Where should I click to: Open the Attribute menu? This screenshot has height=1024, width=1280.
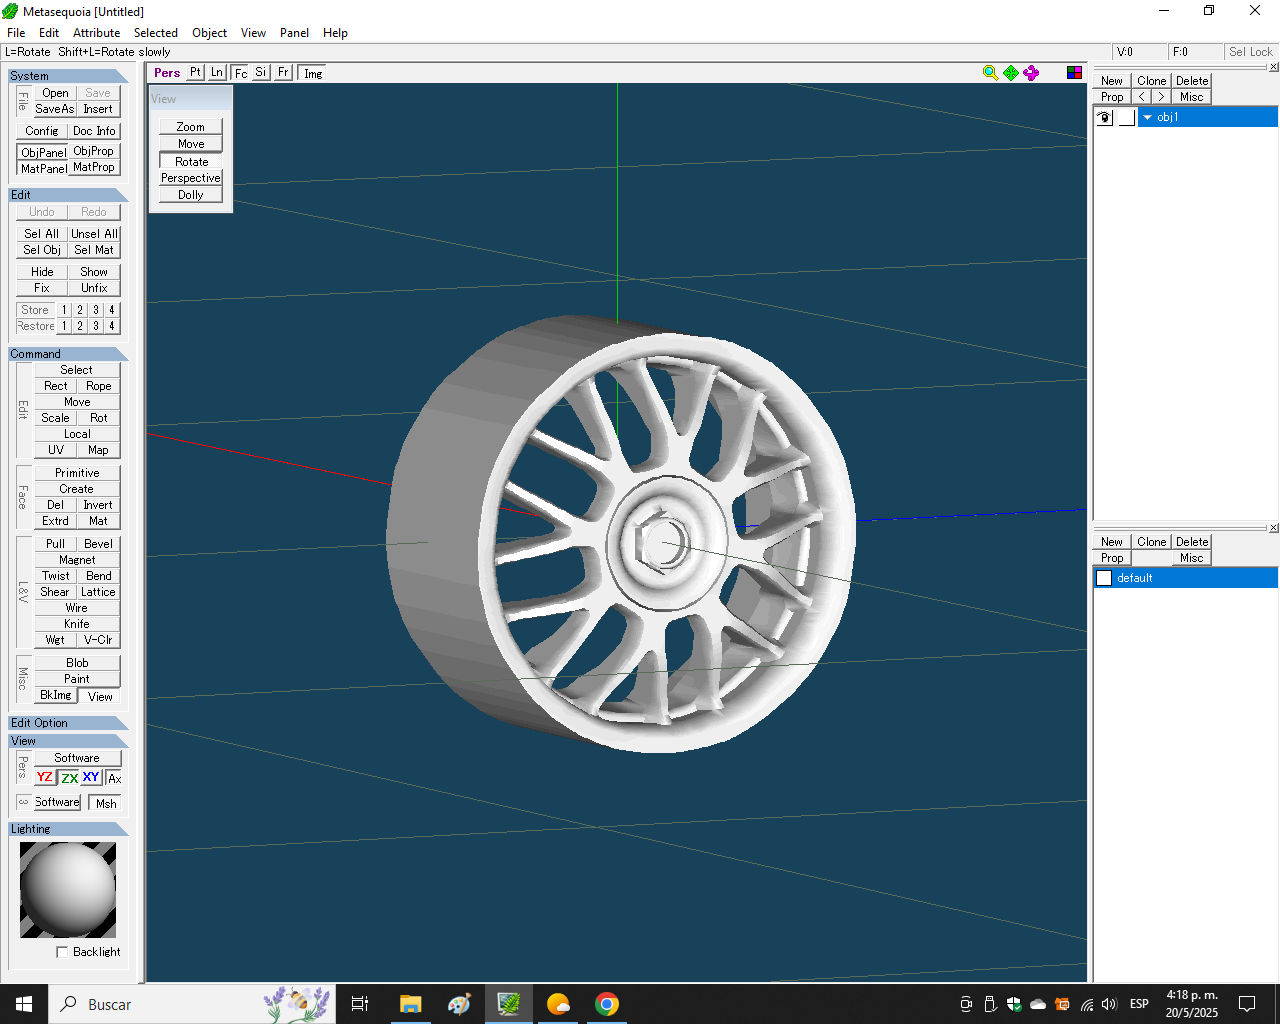pyautogui.click(x=96, y=33)
